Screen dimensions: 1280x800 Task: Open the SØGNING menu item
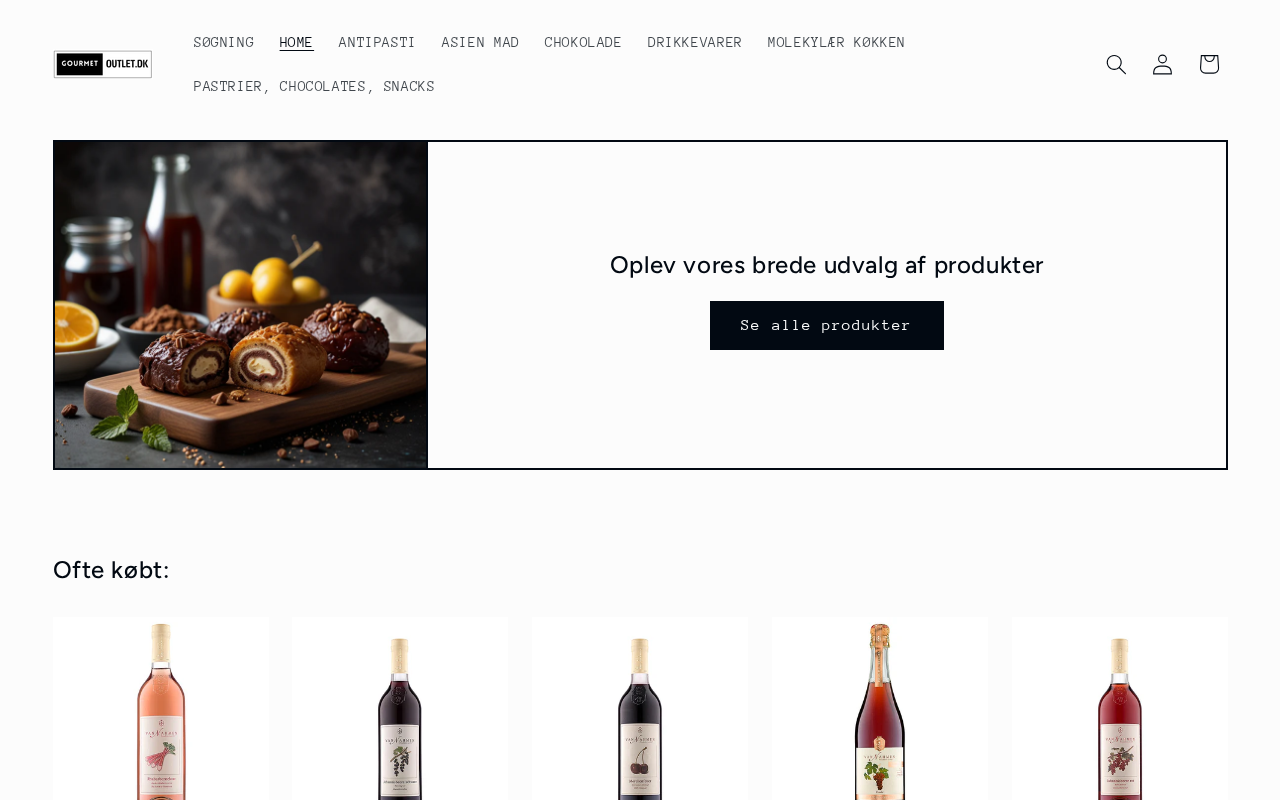(x=224, y=42)
